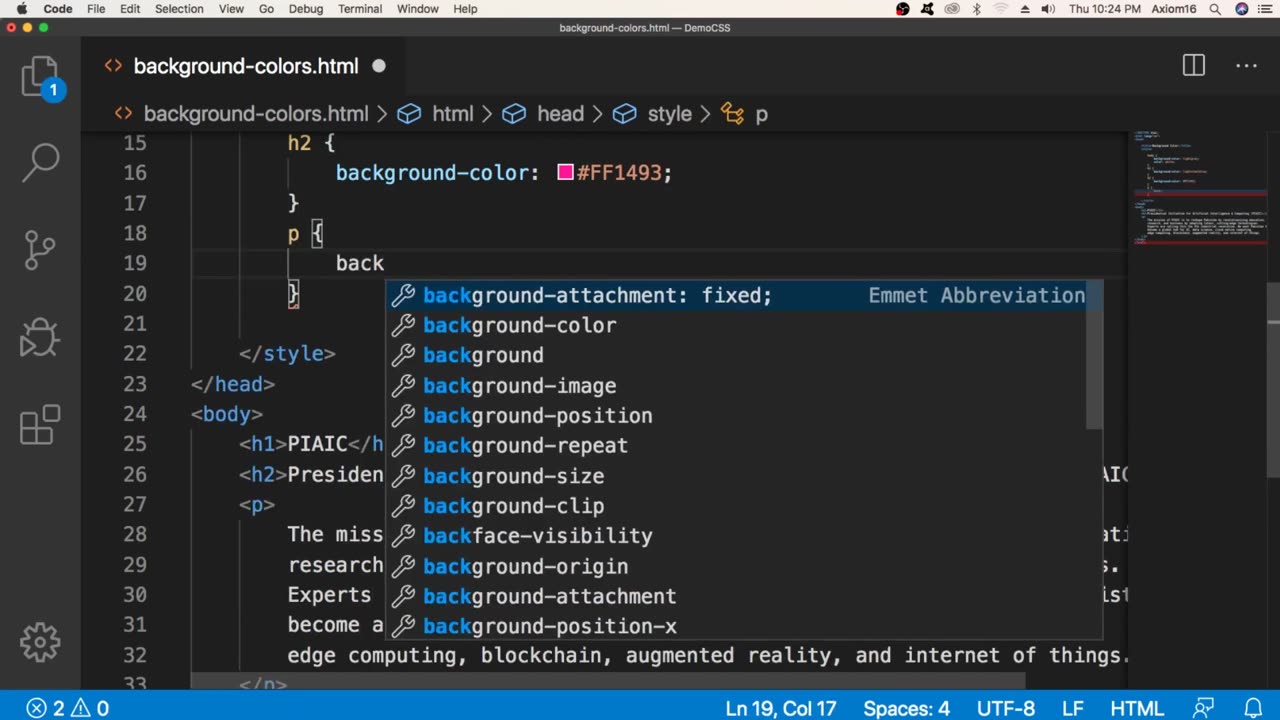Open the Window menu
Viewport: 1280px width, 720px height.
coord(418,9)
